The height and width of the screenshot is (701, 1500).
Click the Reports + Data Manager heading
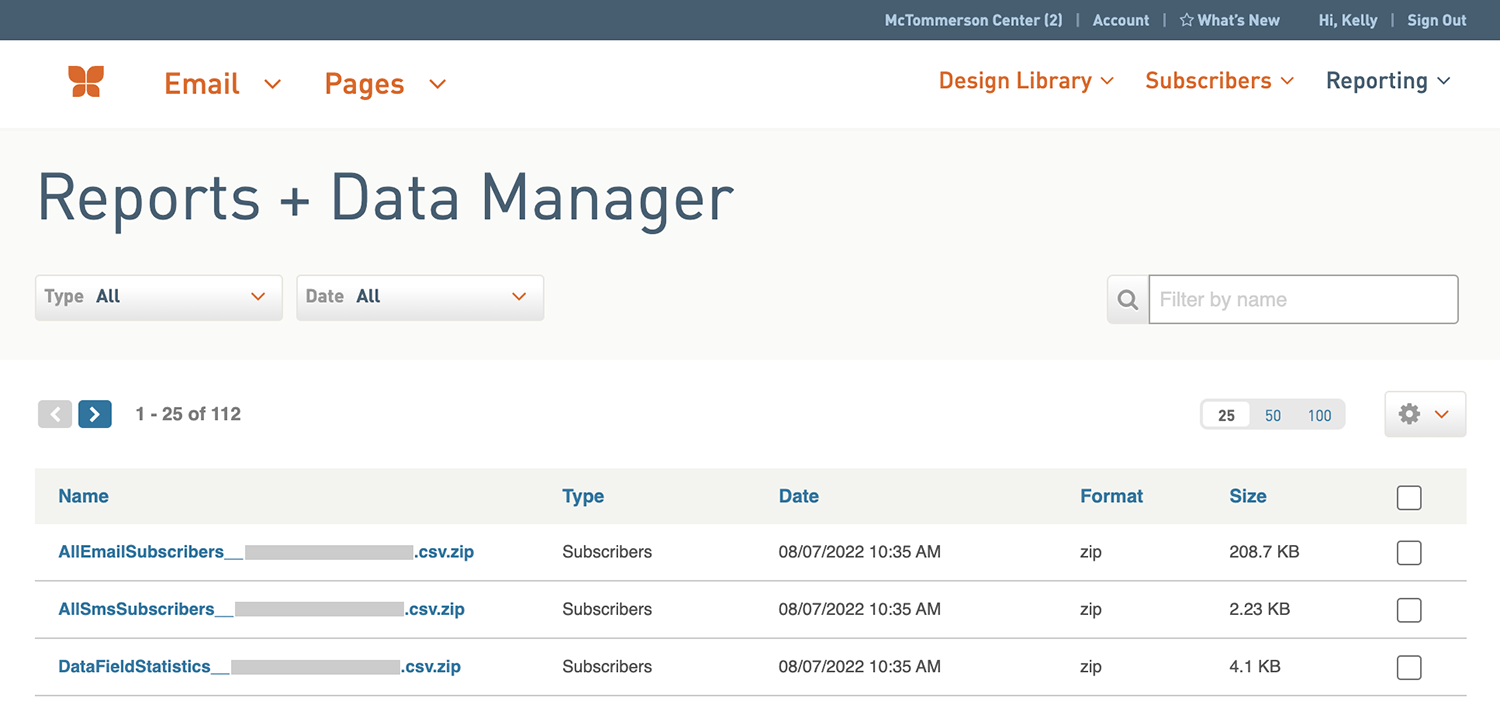[x=386, y=198]
